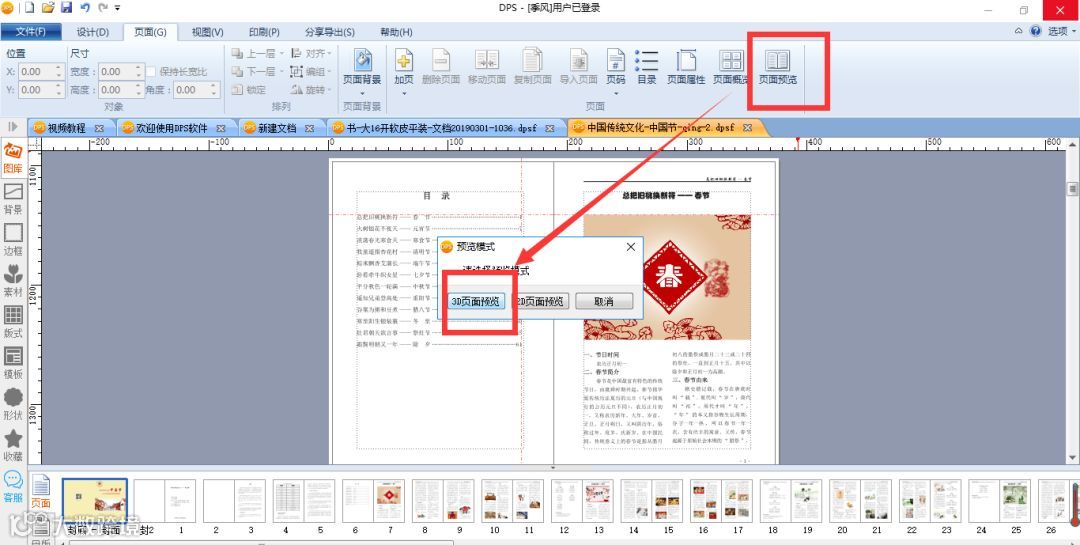Expand the 页面背景 dropdown arrow
This screenshot has width=1080, height=545.
point(362,93)
